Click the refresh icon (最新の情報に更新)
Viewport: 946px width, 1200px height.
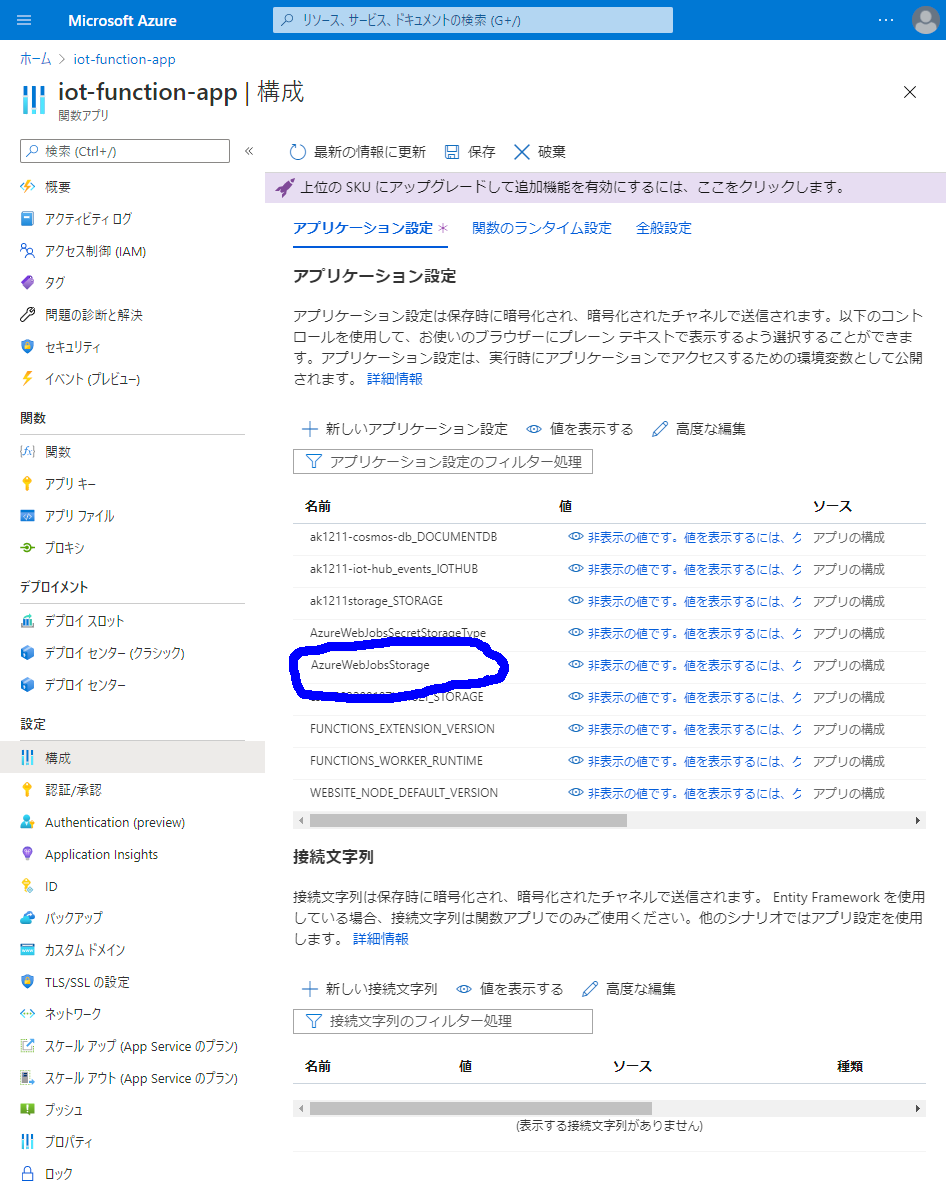[297, 152]
